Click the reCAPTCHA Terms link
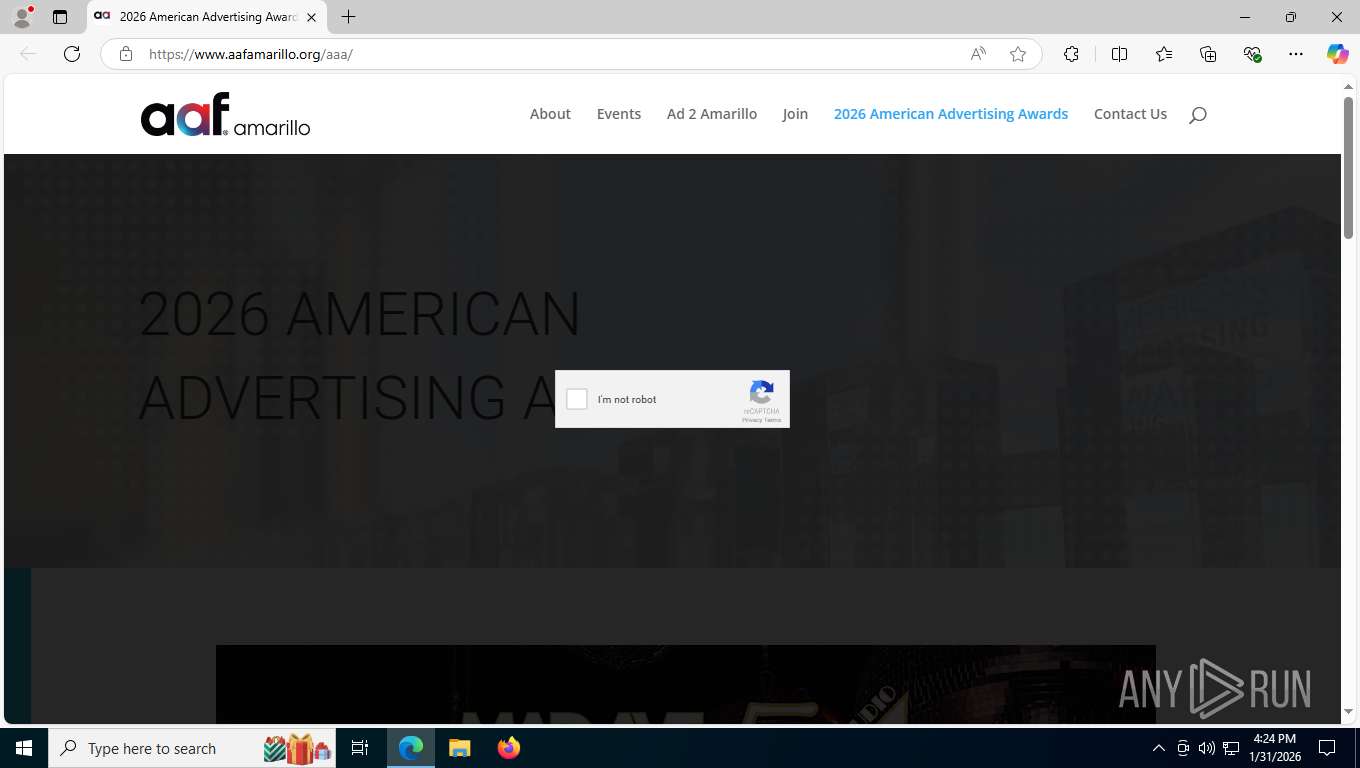 [x=773, y=420]
